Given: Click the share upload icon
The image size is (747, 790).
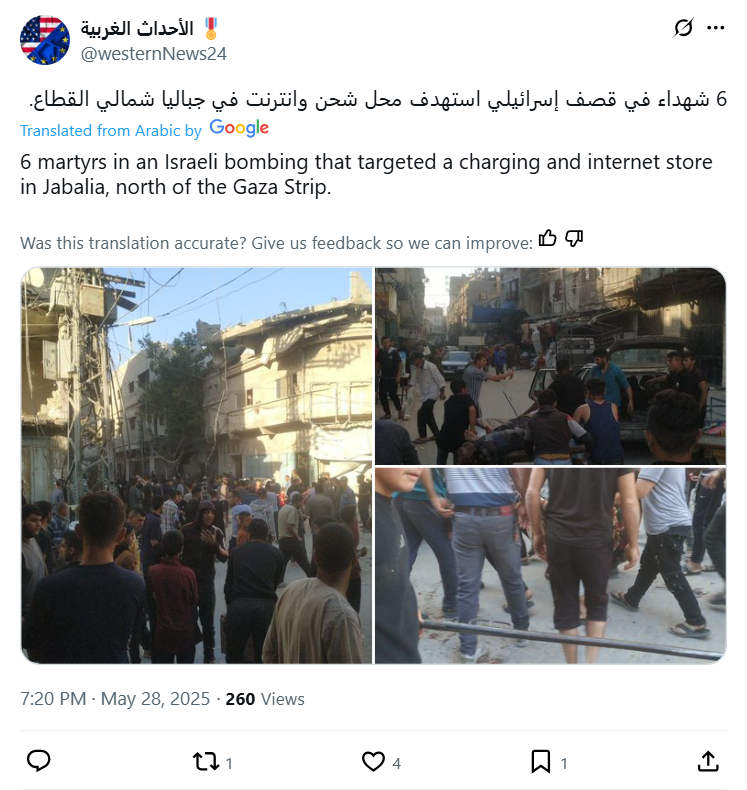Looking at the screenshot, I should pos(708,761).
